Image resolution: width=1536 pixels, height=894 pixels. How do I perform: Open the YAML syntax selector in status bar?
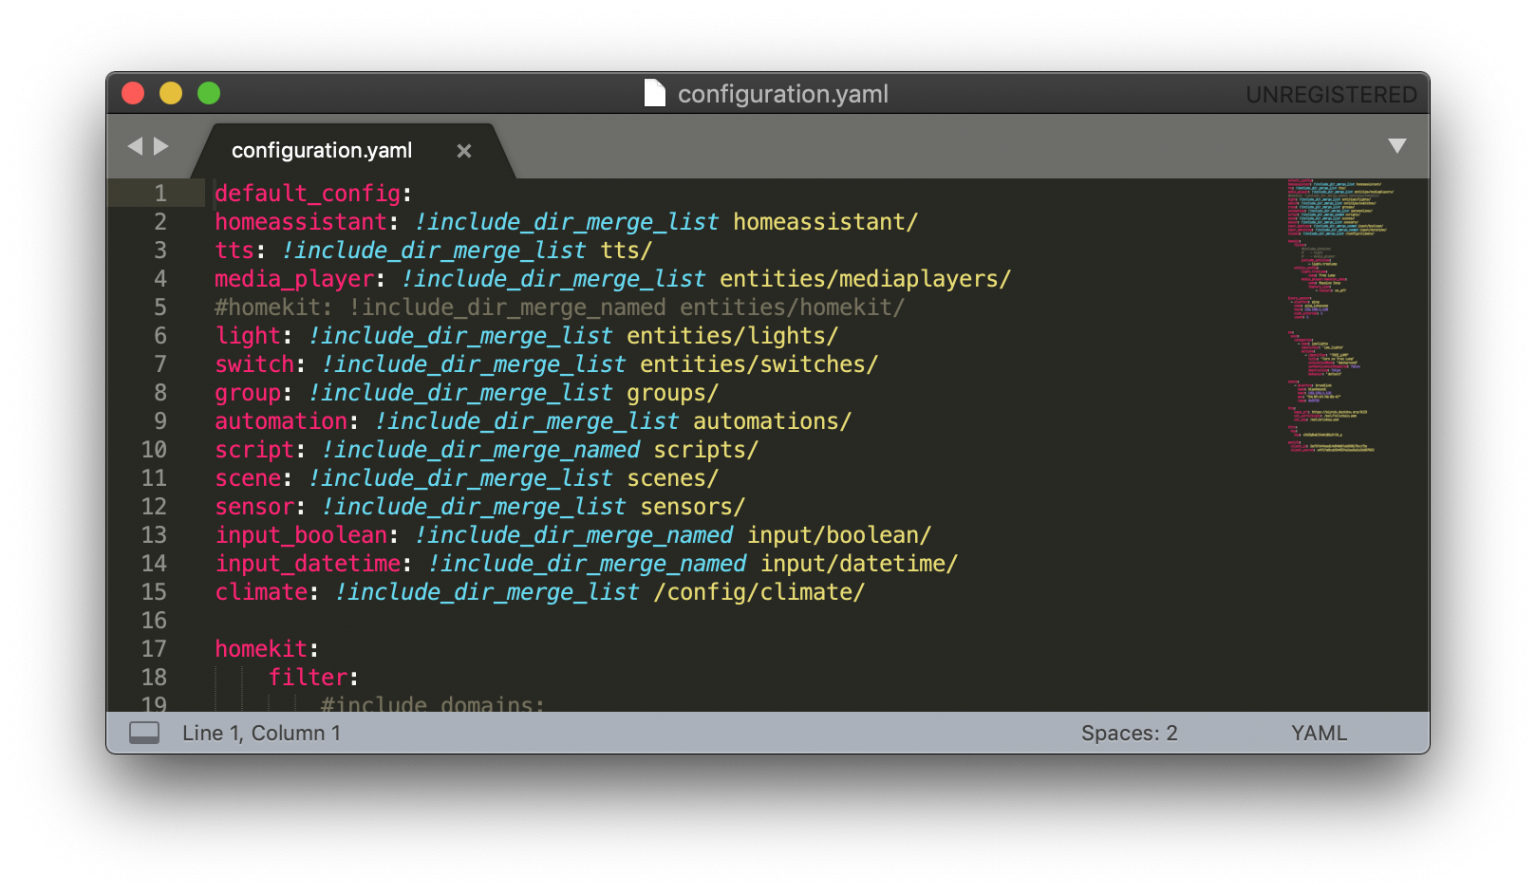pyautogui.click(x=1318, y=732)
